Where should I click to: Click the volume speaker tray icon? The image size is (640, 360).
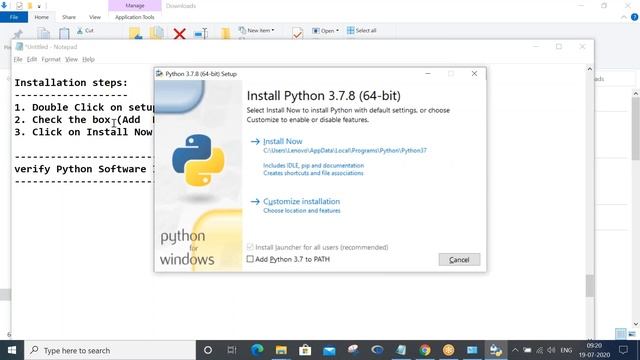coord(551,350)
